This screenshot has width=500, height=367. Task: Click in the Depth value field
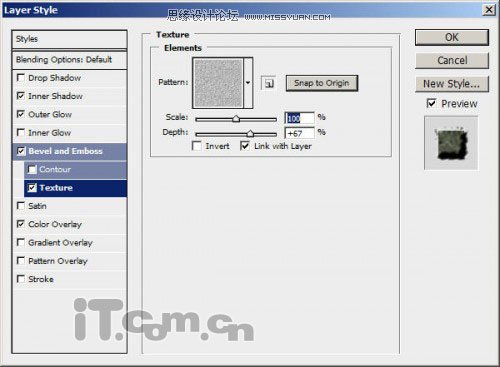[x=299, y=133]
